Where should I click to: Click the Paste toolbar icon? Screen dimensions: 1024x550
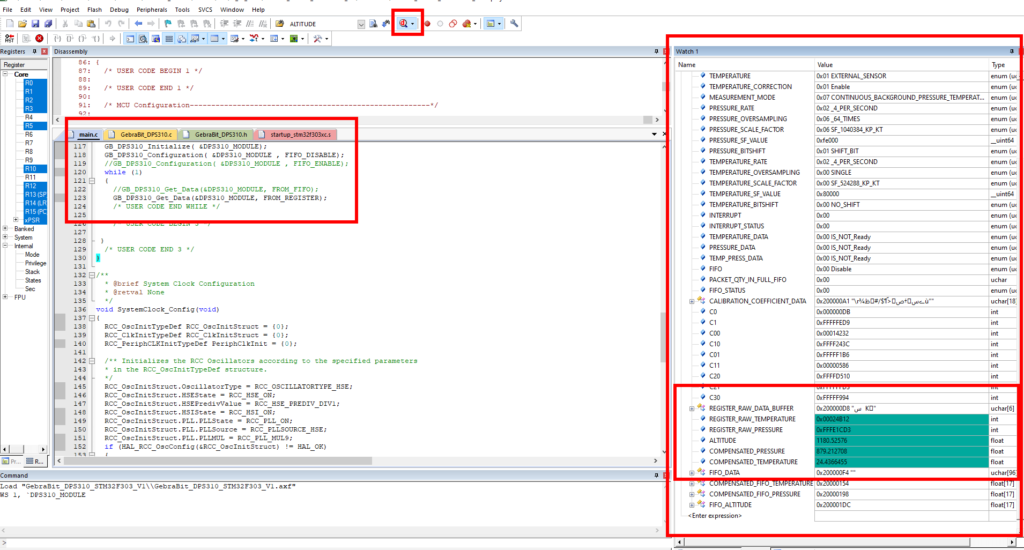click(91, 24)
